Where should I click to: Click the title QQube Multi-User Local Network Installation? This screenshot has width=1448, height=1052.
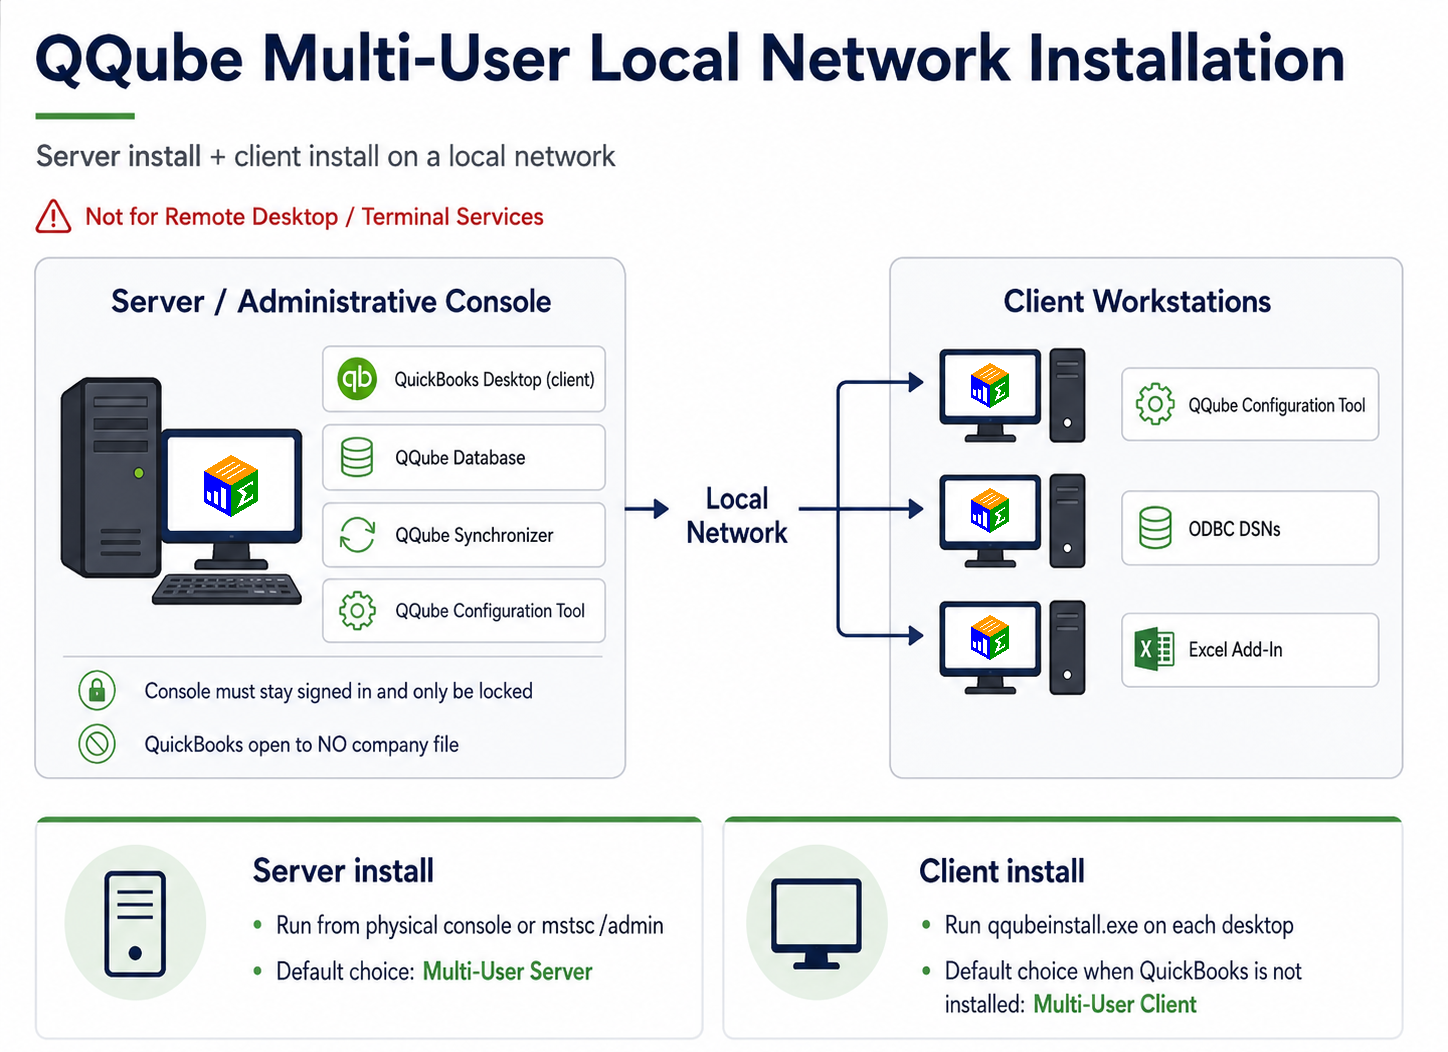(x=690, y=58)
